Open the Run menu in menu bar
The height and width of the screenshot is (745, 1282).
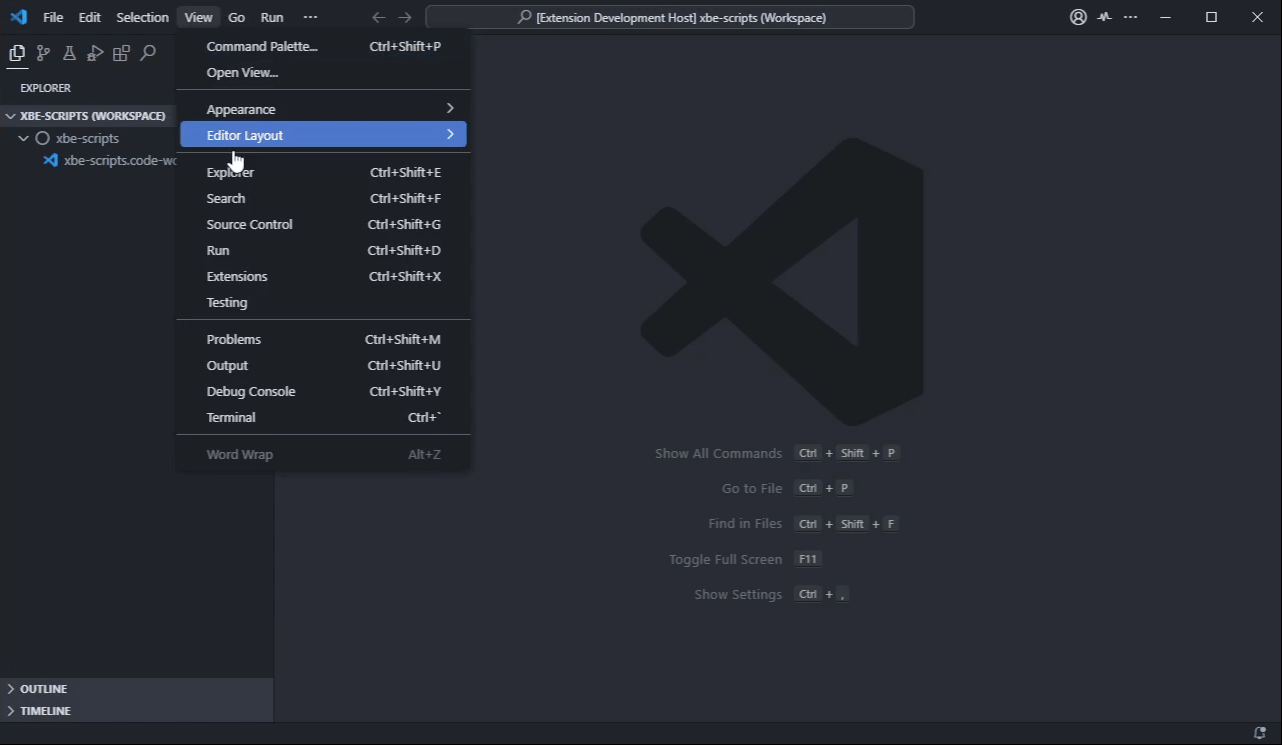pyautogui.click(x=272, y=17)
